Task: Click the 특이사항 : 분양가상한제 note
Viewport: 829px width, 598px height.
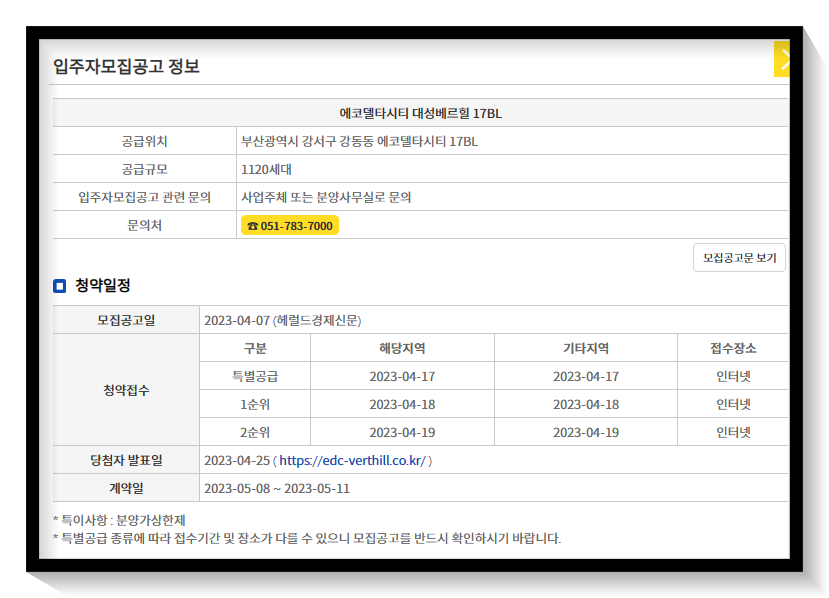Action: pos(119,520)
